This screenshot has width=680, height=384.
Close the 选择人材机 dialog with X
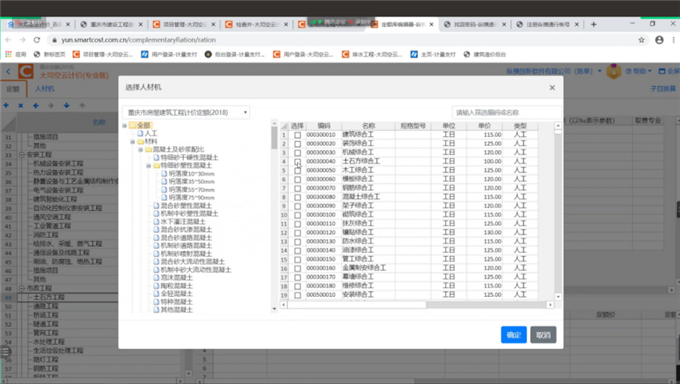click(552, 88)
